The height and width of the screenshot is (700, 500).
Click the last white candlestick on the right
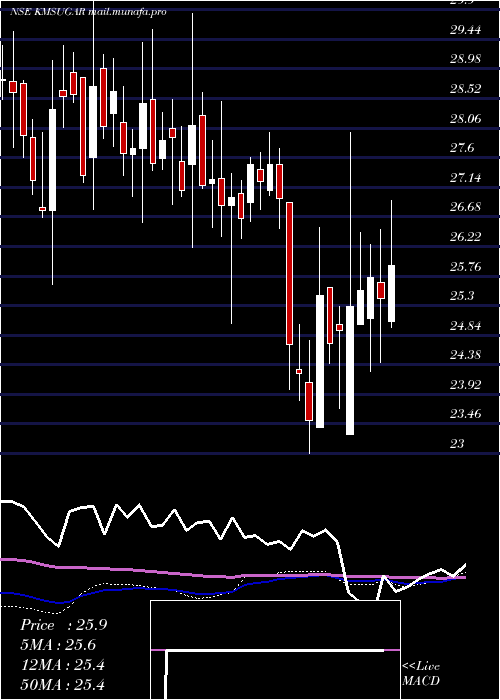[392, 293]
